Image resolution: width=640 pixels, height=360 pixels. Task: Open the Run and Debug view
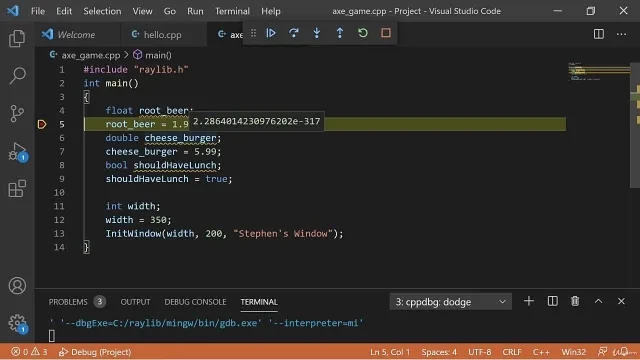tap(17, 152)
